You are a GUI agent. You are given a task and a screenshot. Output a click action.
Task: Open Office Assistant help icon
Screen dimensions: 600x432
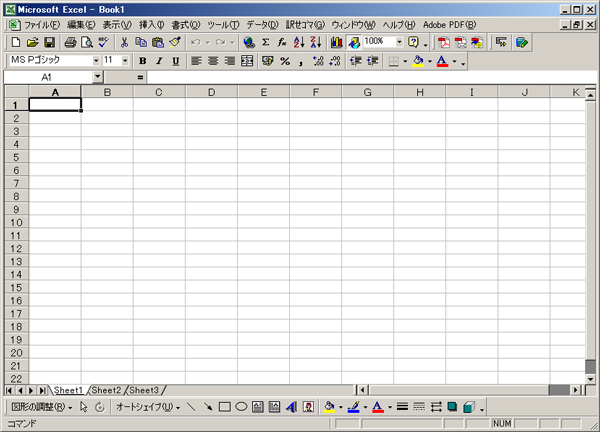(413, 42)
